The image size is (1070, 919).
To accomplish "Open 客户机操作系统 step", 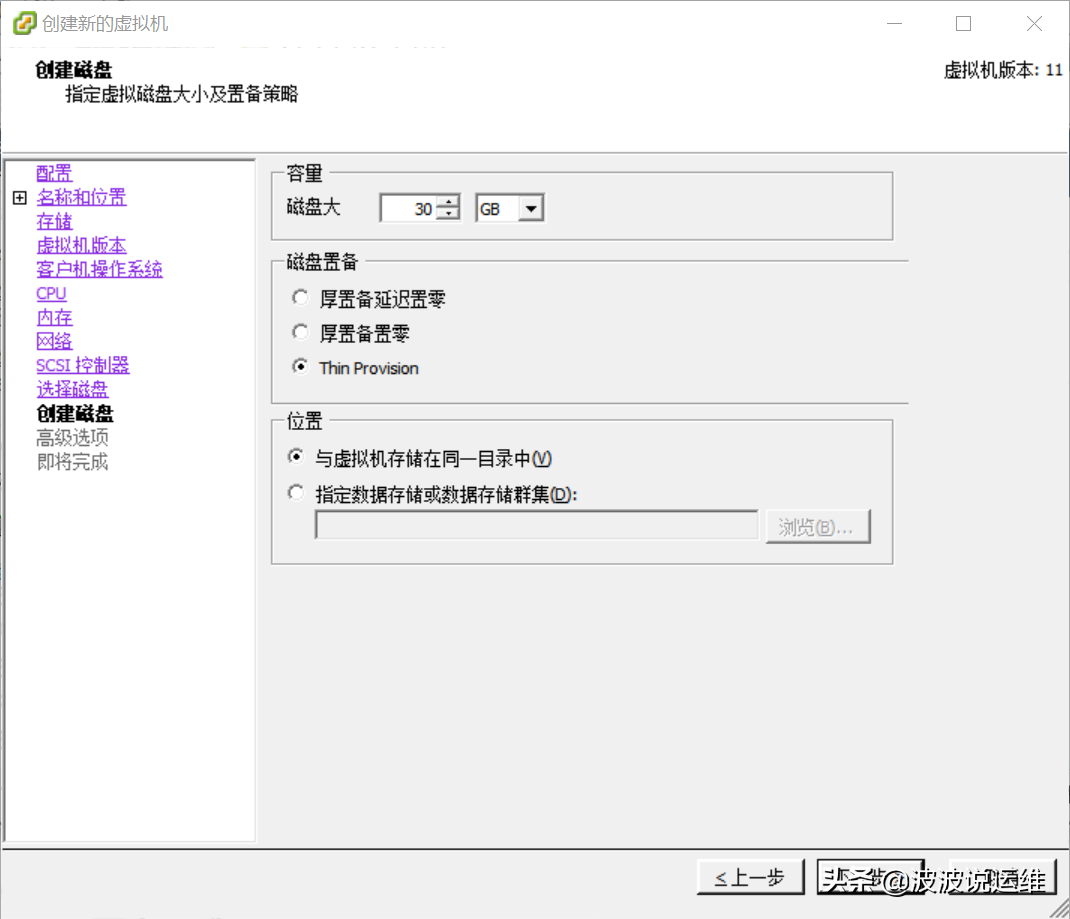I will 100,269.
